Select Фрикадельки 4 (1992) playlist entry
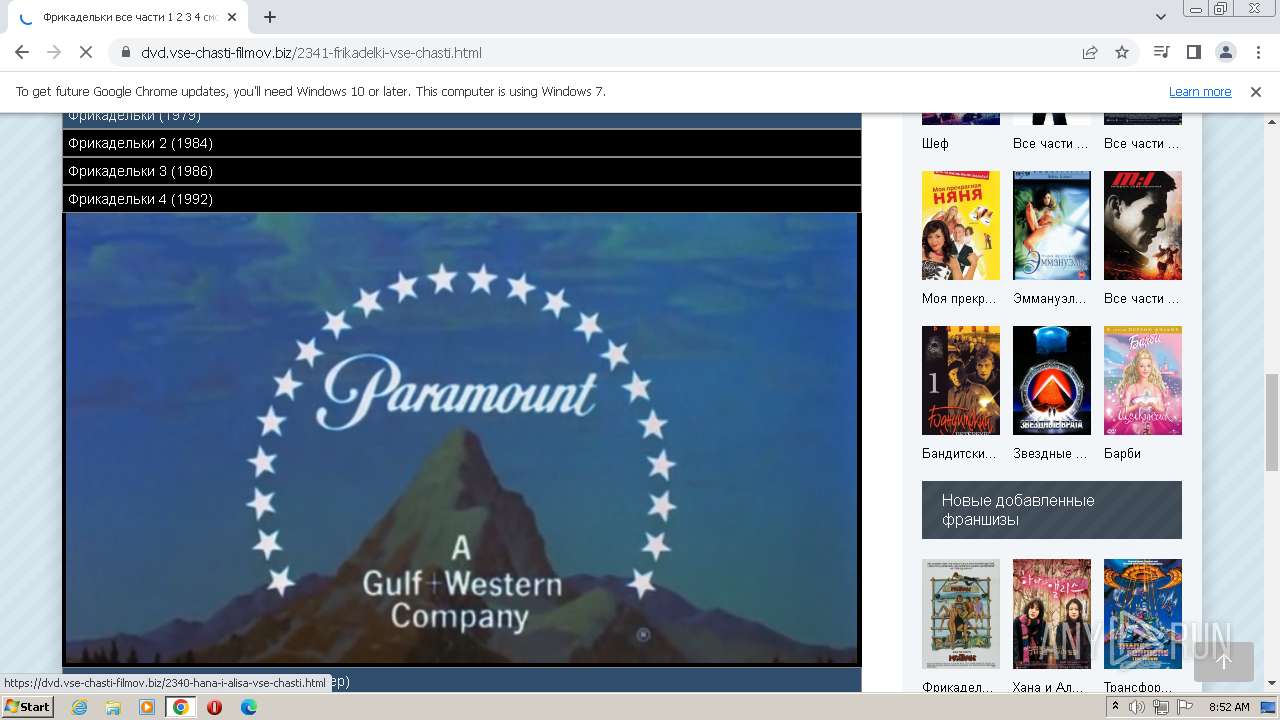This screenshot has height=720, width=1280. tap(461, 199)
